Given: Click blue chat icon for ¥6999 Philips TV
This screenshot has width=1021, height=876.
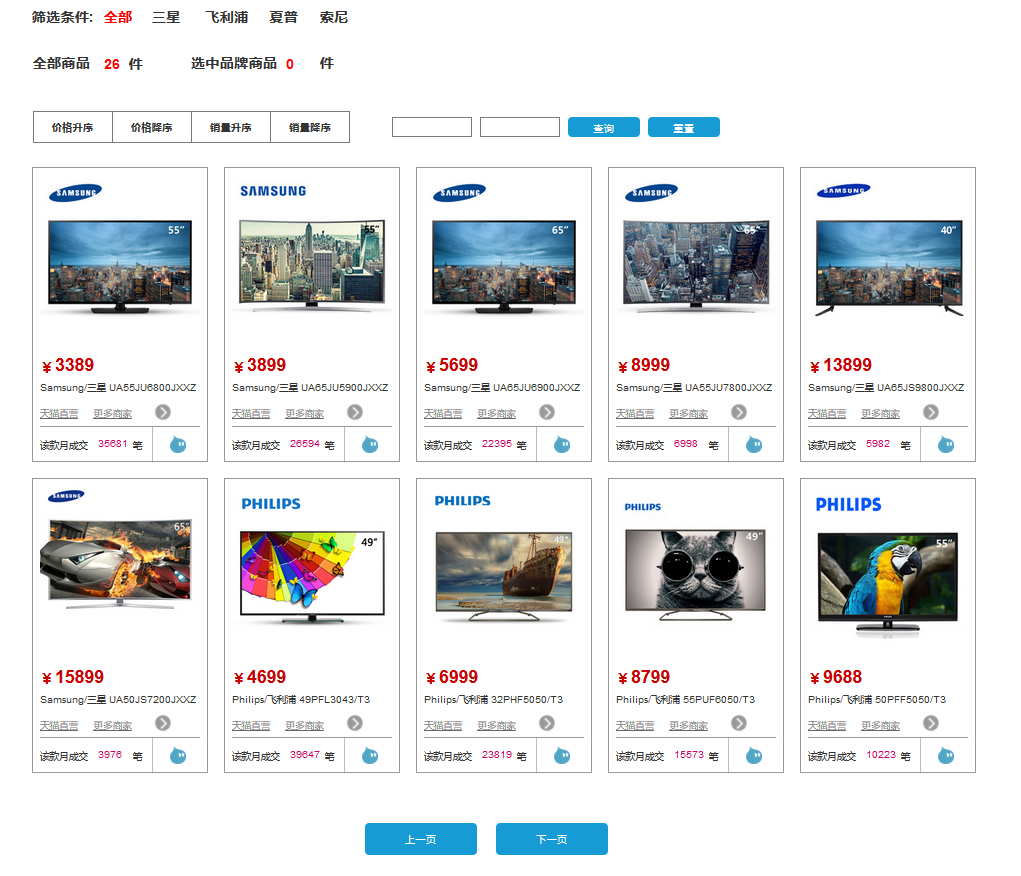Looking at the screenshot, I should pos(562,756).
